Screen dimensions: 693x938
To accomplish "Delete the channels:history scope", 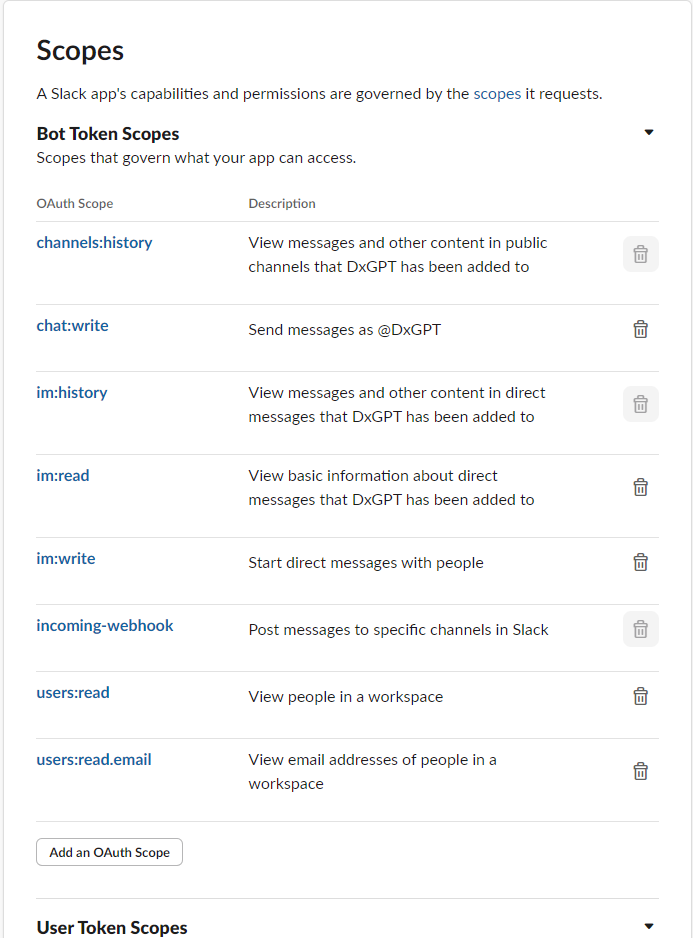I will point(641,255).
